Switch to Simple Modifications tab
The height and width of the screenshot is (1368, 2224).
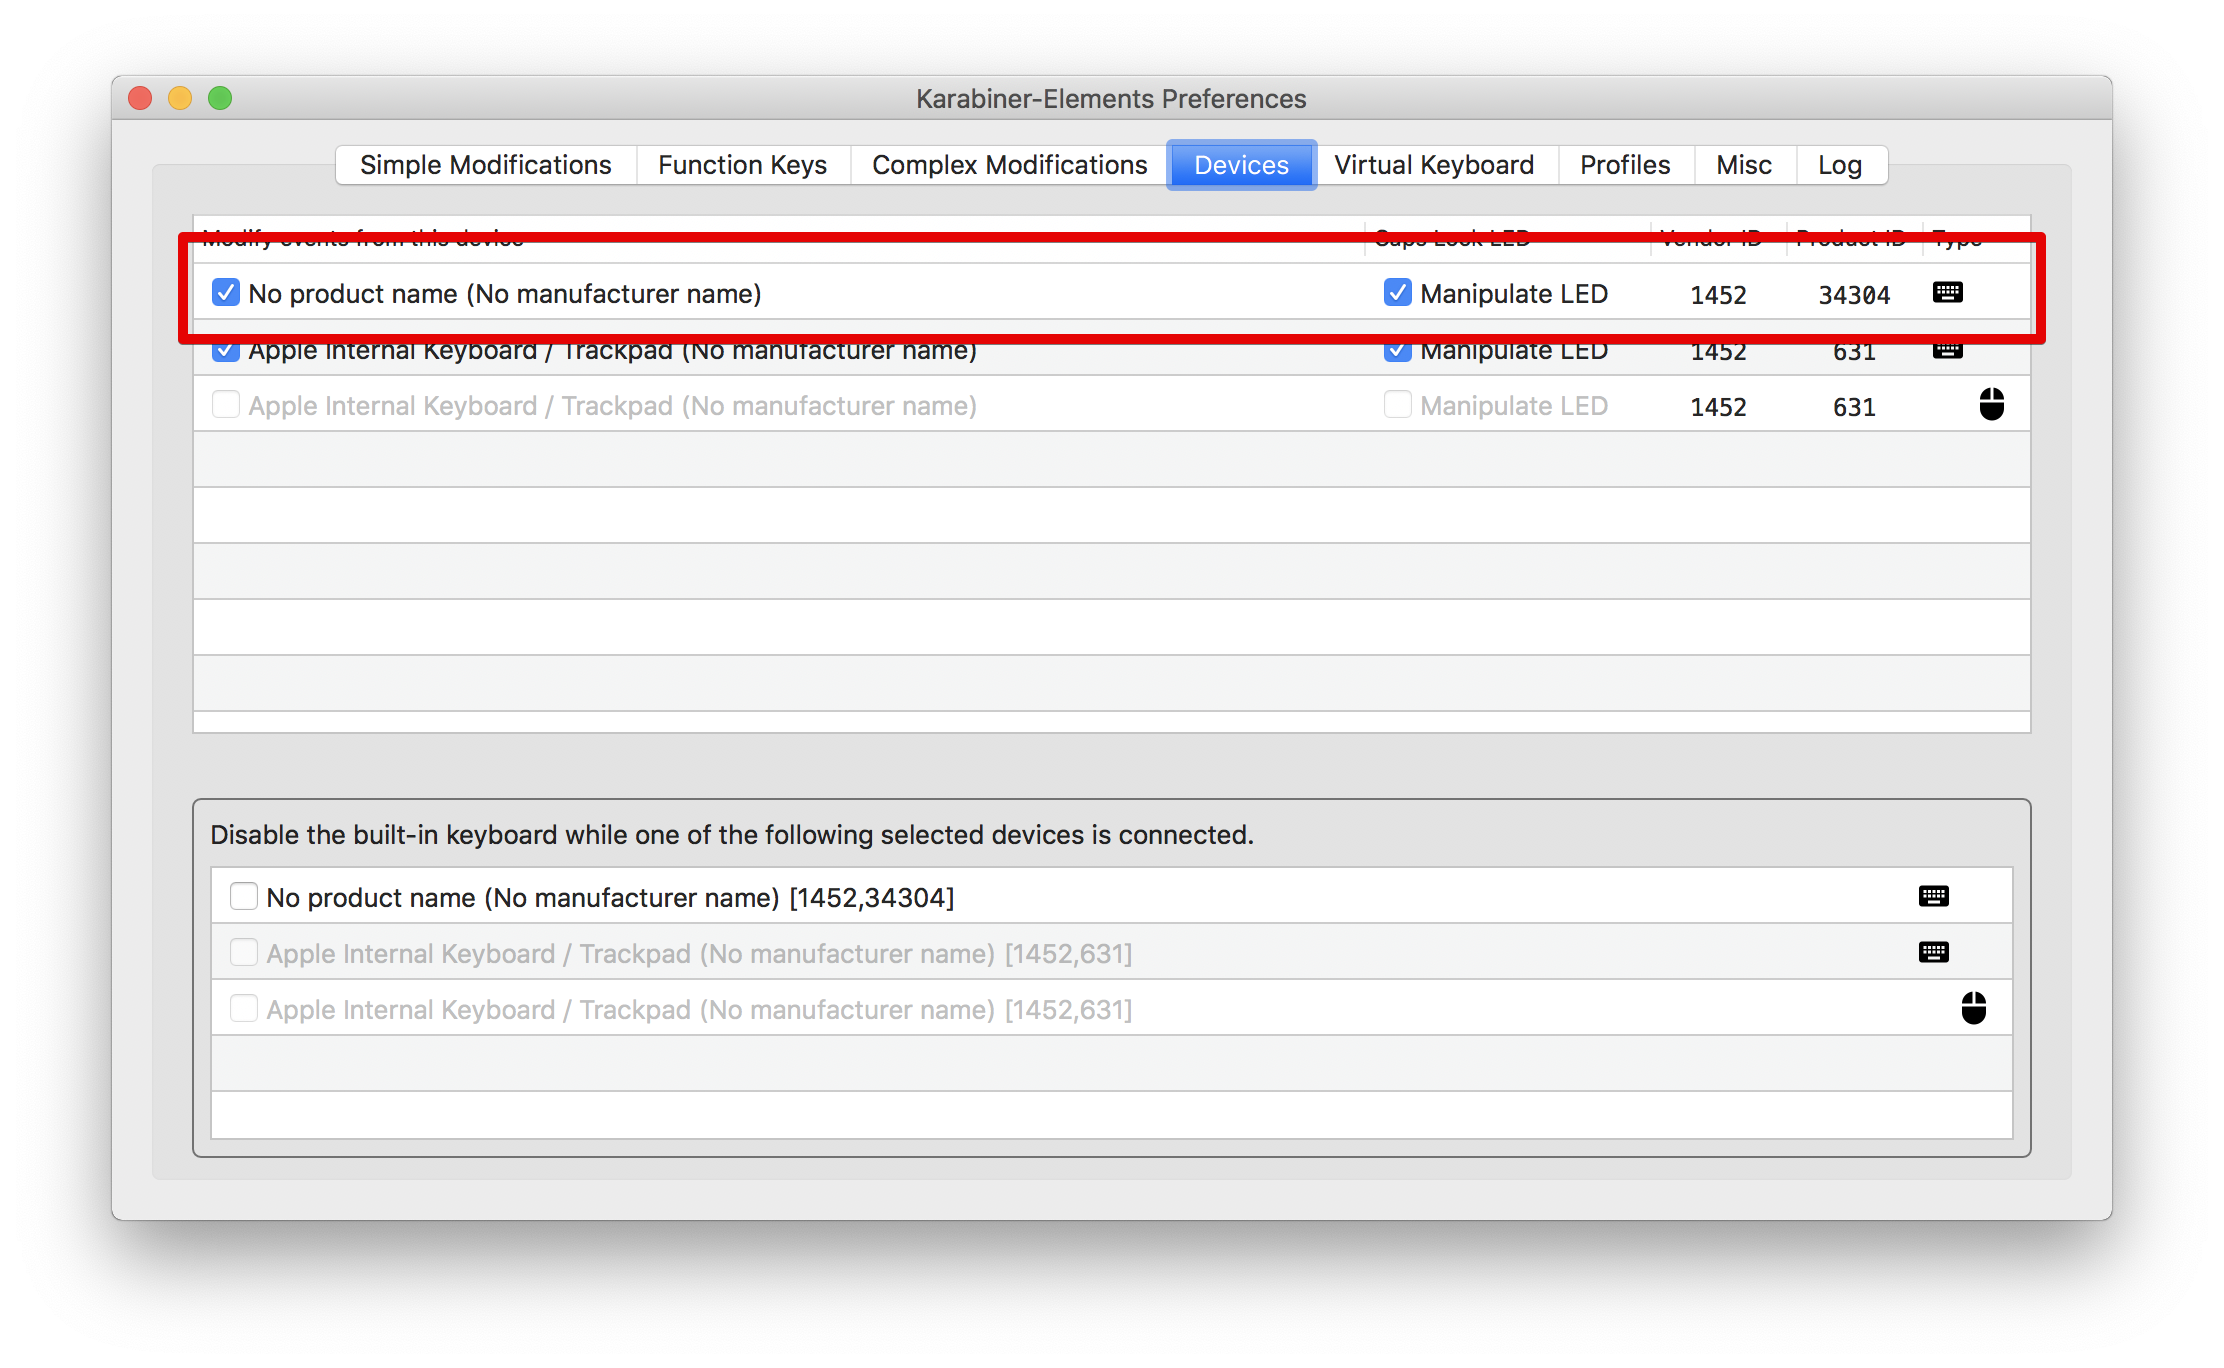point(485,165)
